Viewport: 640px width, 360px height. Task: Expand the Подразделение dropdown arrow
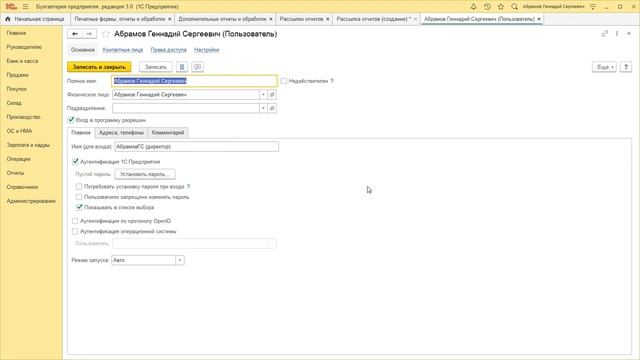pos(263,108)
